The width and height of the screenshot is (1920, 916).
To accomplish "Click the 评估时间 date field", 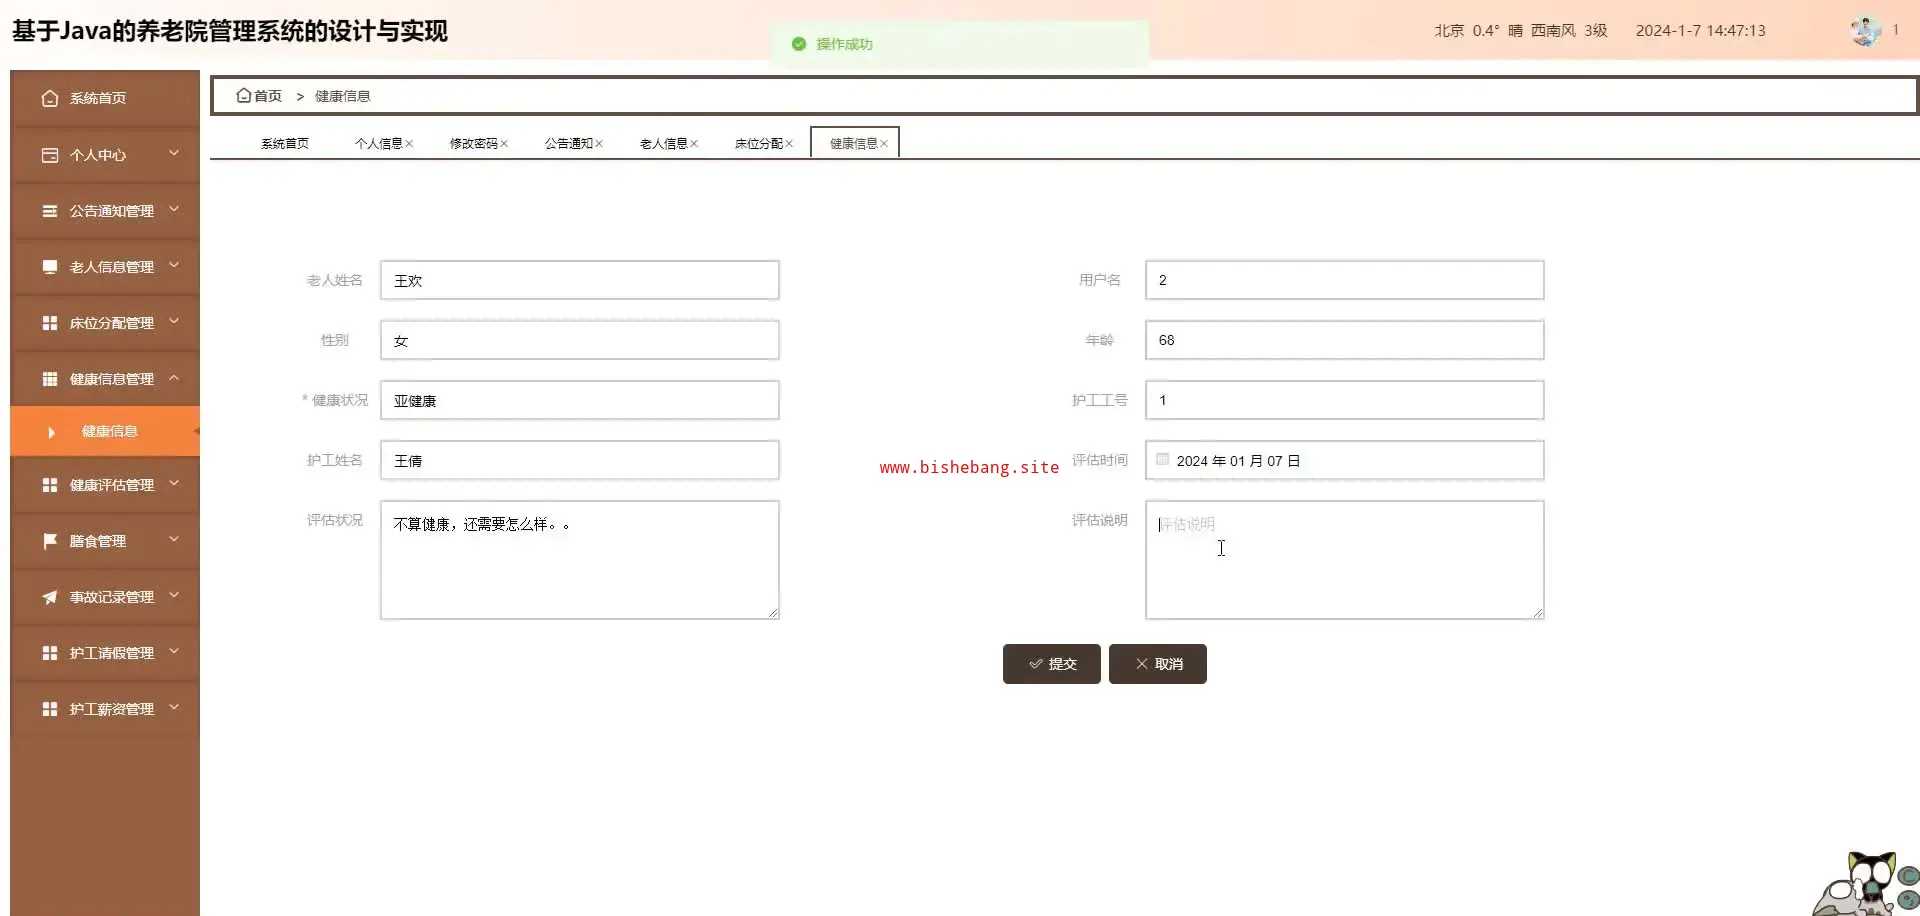I will click(1345, 460).
